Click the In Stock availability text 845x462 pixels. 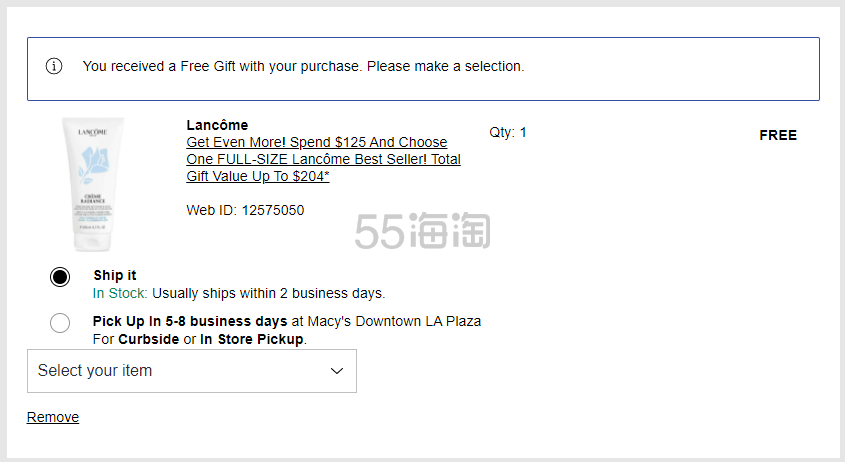pyautogui.click(x=120, y=293)
